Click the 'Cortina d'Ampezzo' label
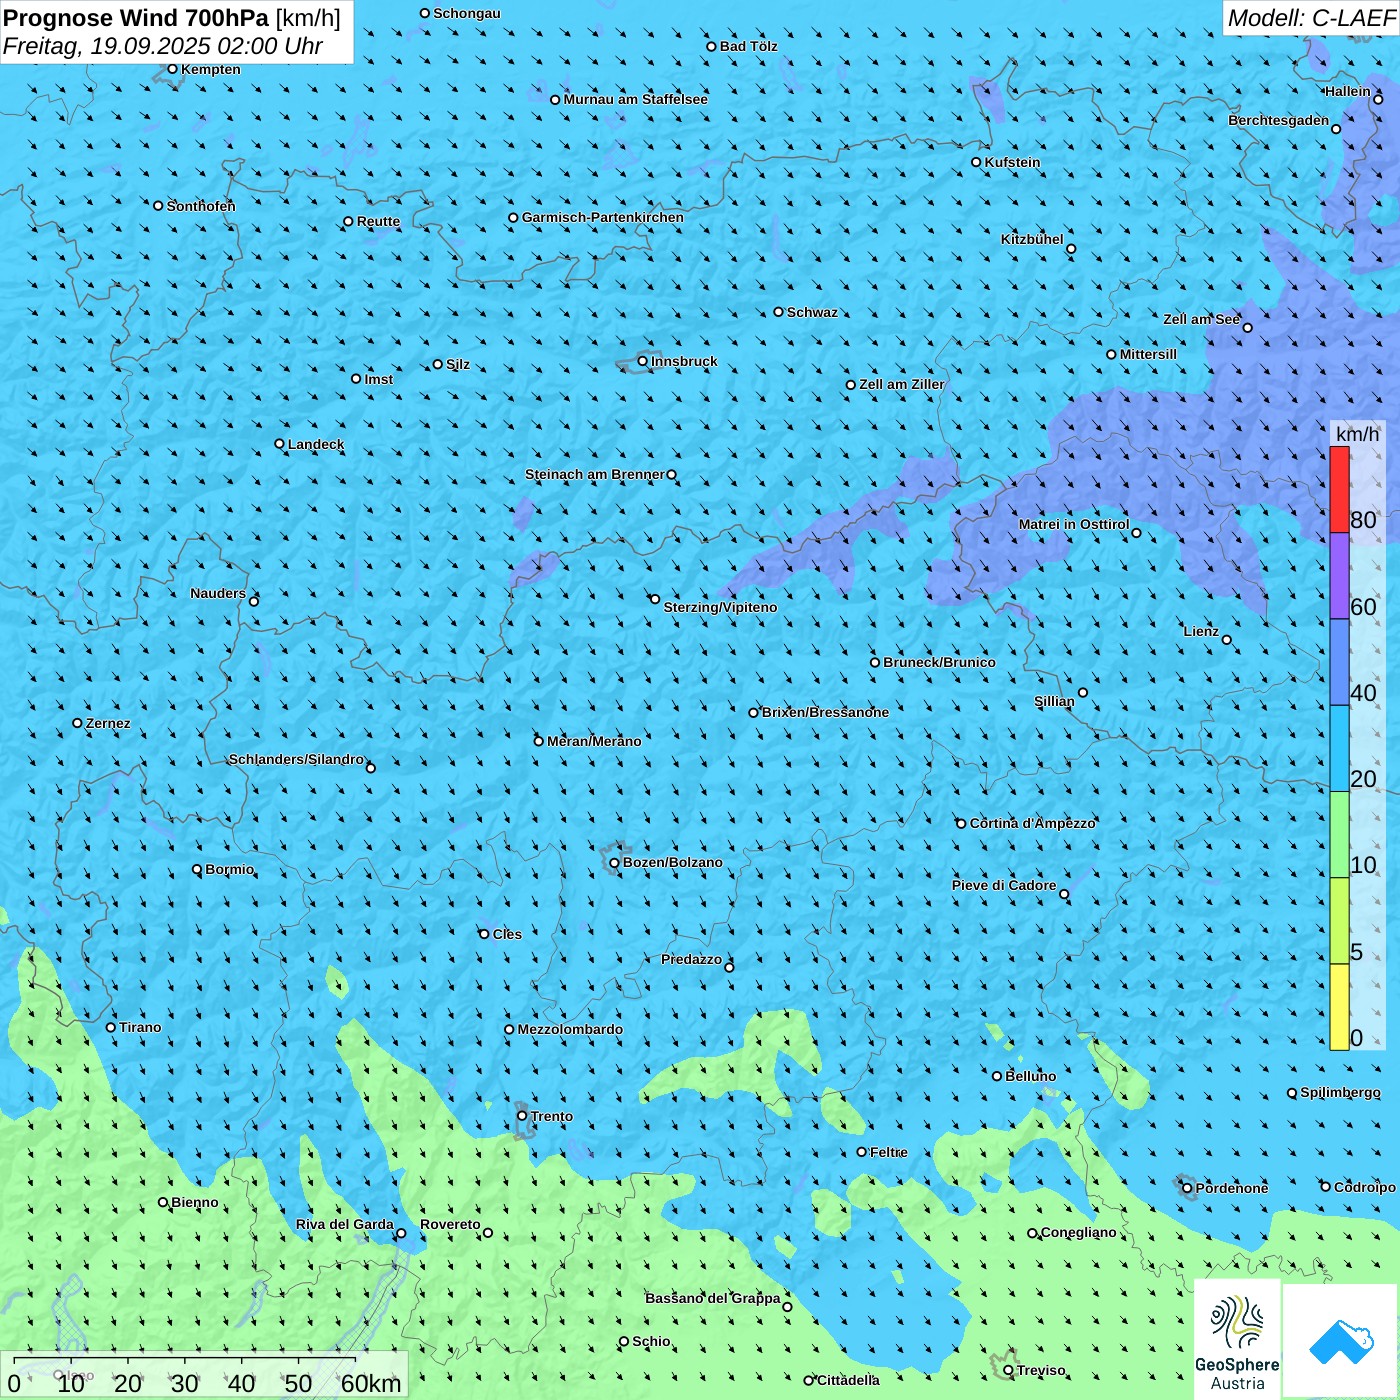1400x1400 pixels. coord(1033,823)
